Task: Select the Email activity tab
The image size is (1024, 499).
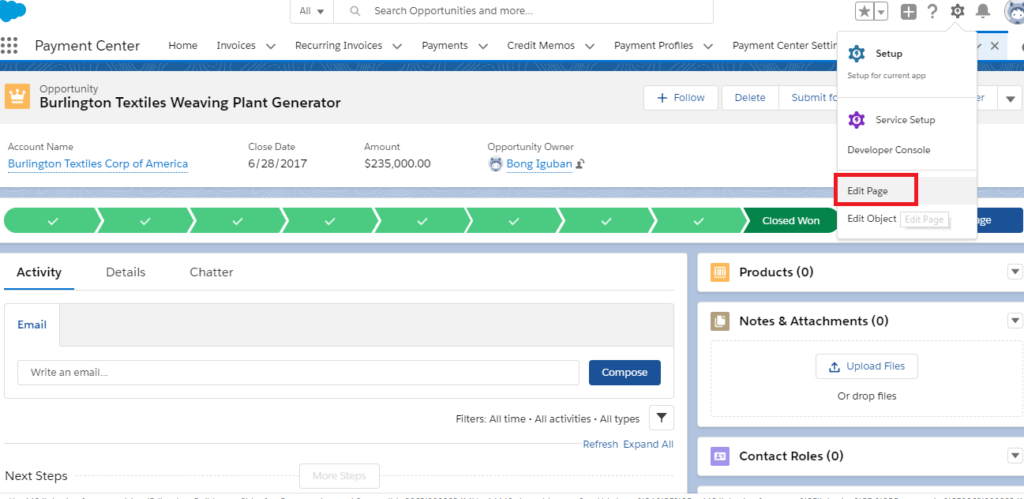Action: [32, 325]
